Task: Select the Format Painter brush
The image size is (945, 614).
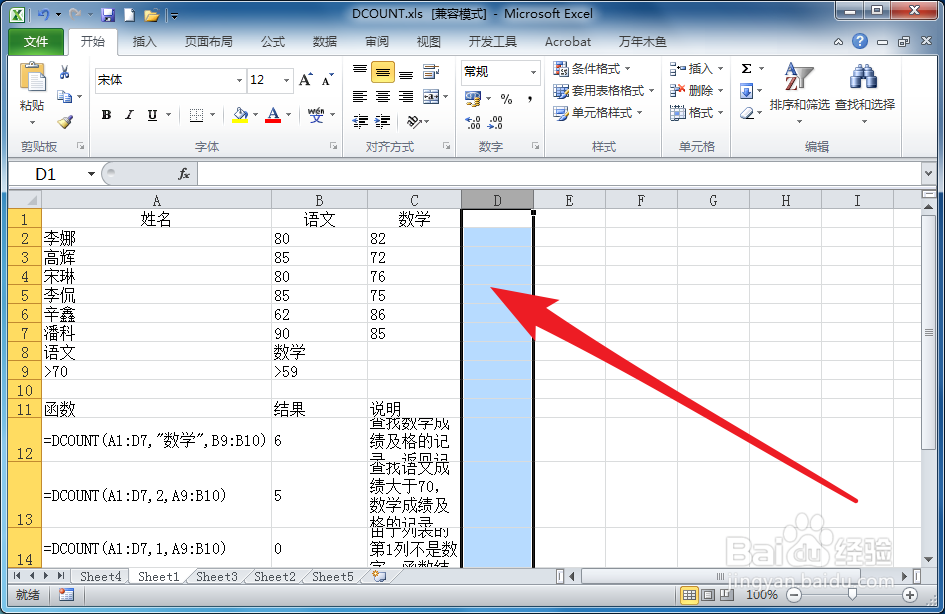Action: (65, 122)
